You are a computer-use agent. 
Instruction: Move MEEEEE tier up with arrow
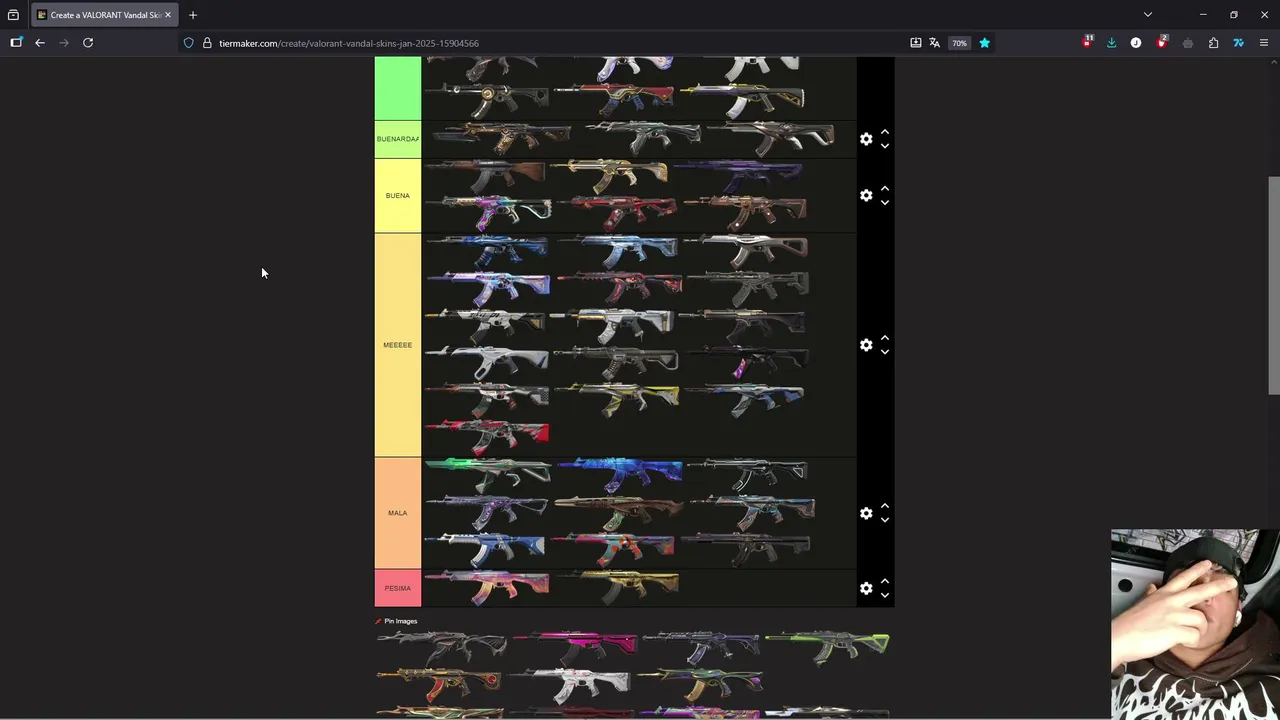pos(885,338)
